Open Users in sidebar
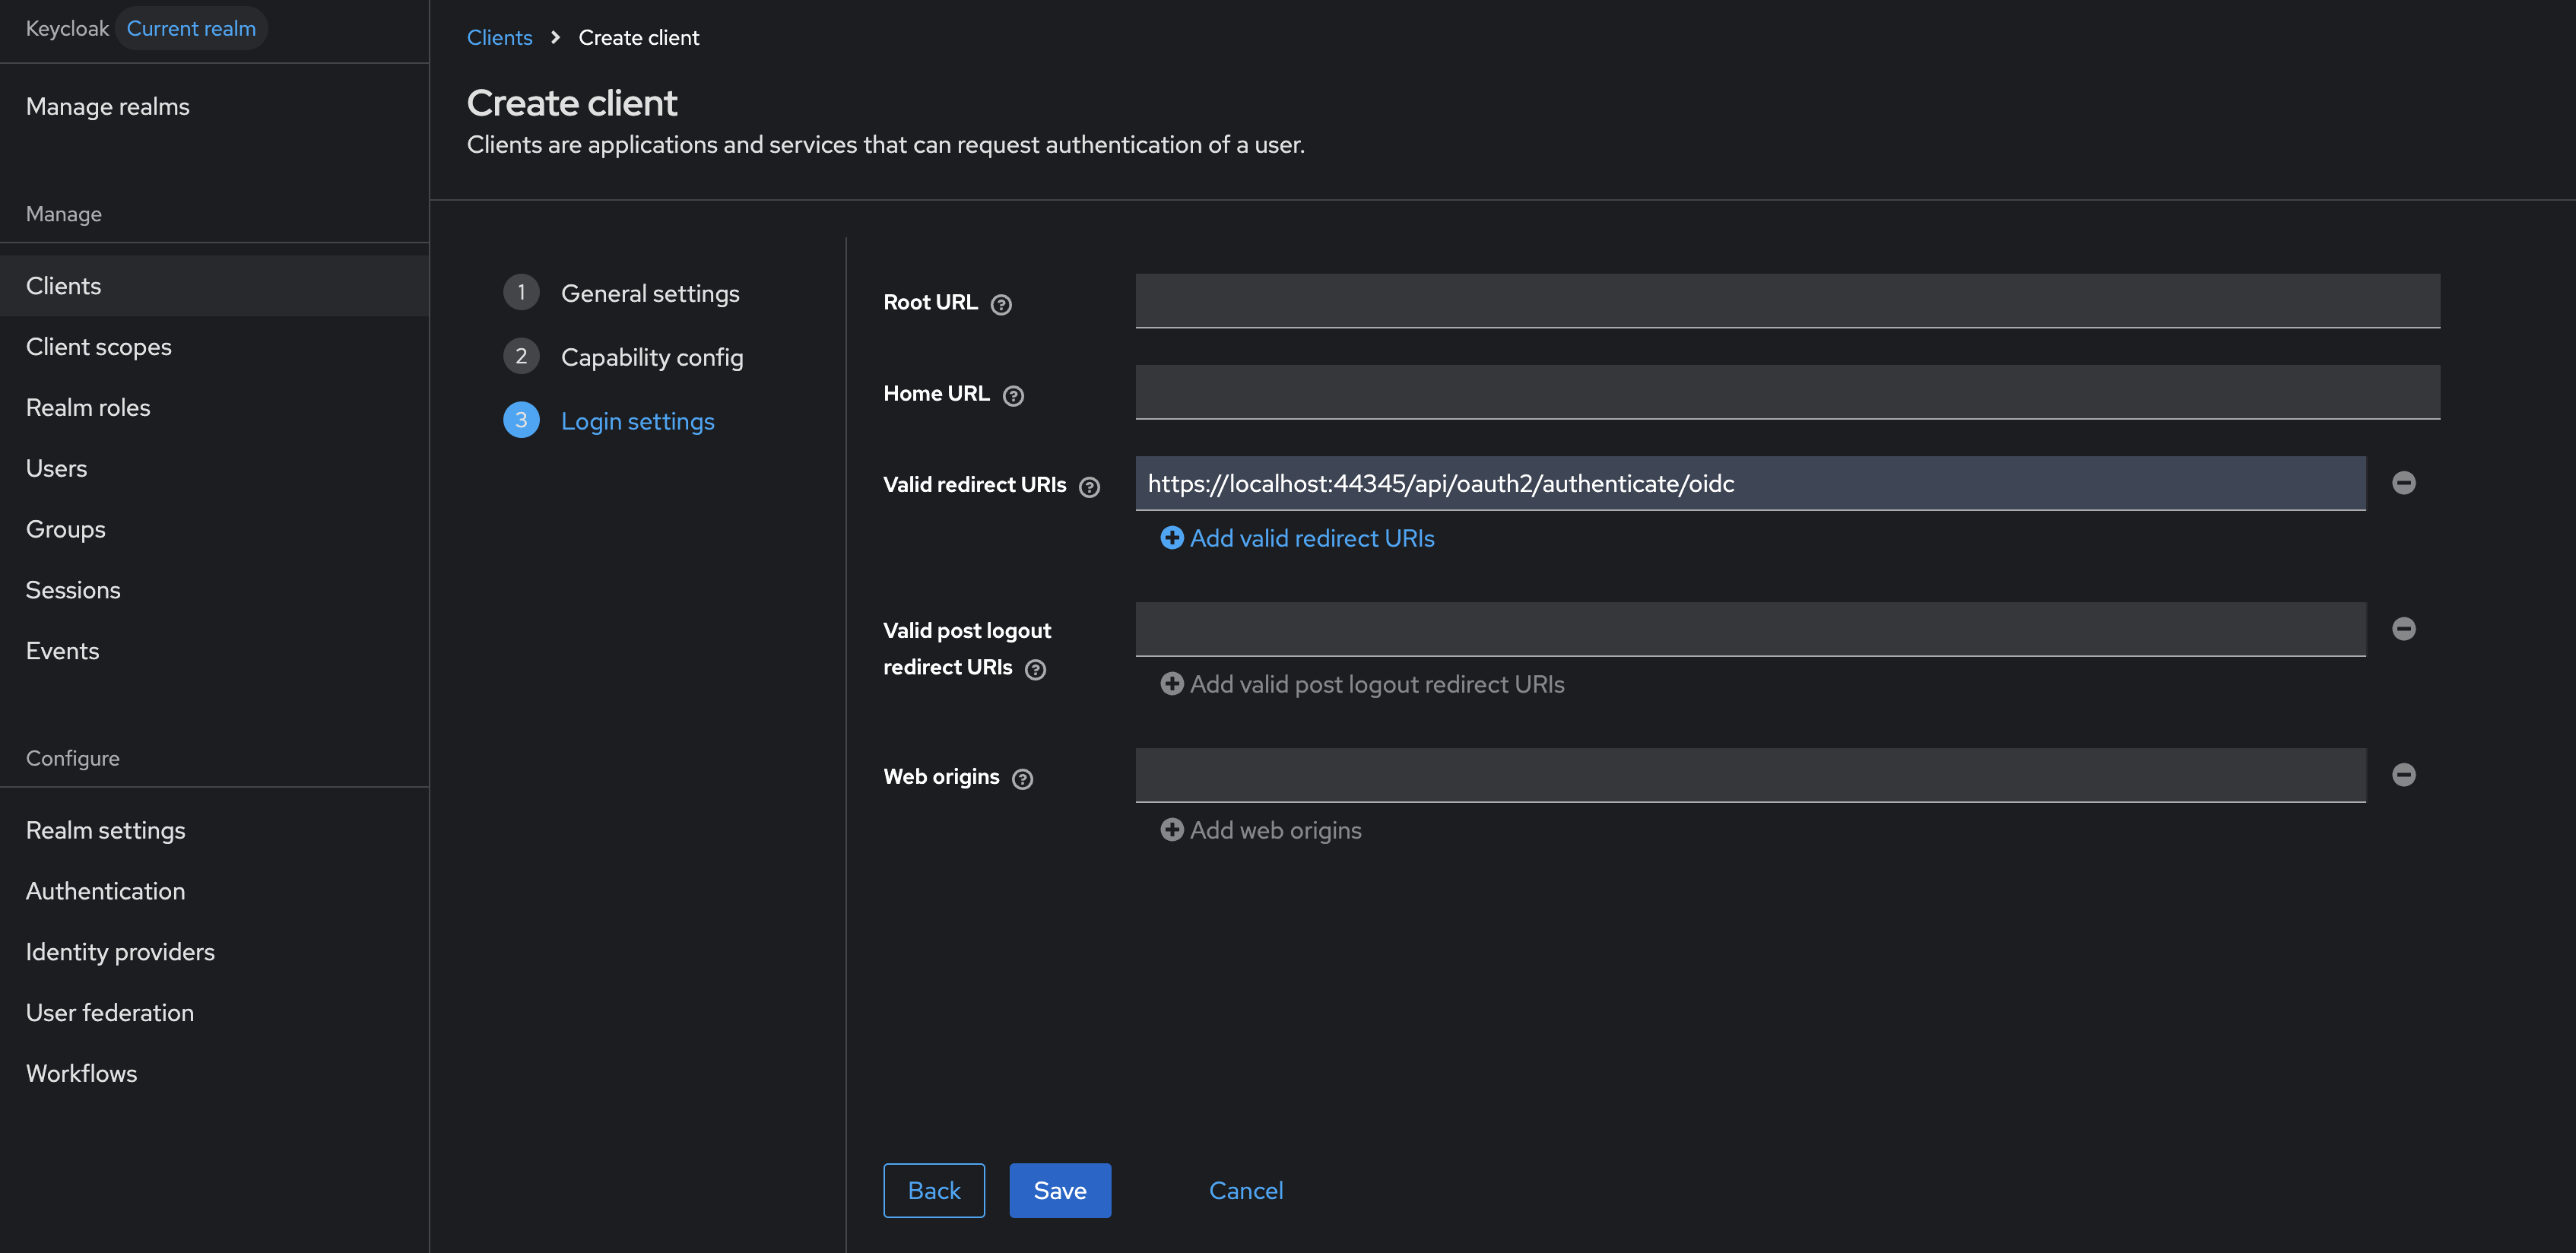2576x1253 pixels. [x=214, y=469]
